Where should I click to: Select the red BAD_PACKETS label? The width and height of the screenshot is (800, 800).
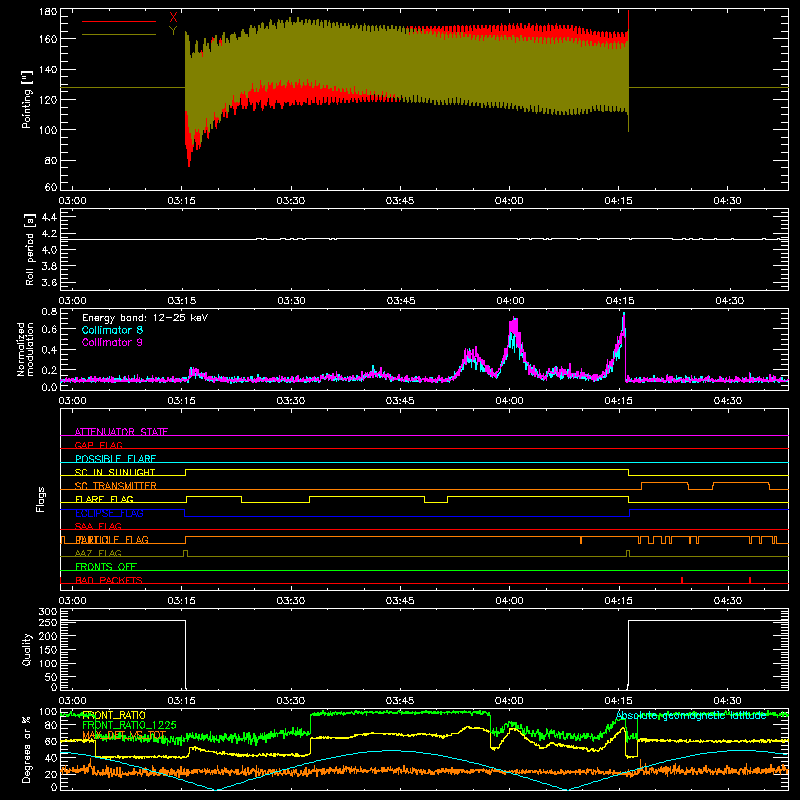click(109, 580)
